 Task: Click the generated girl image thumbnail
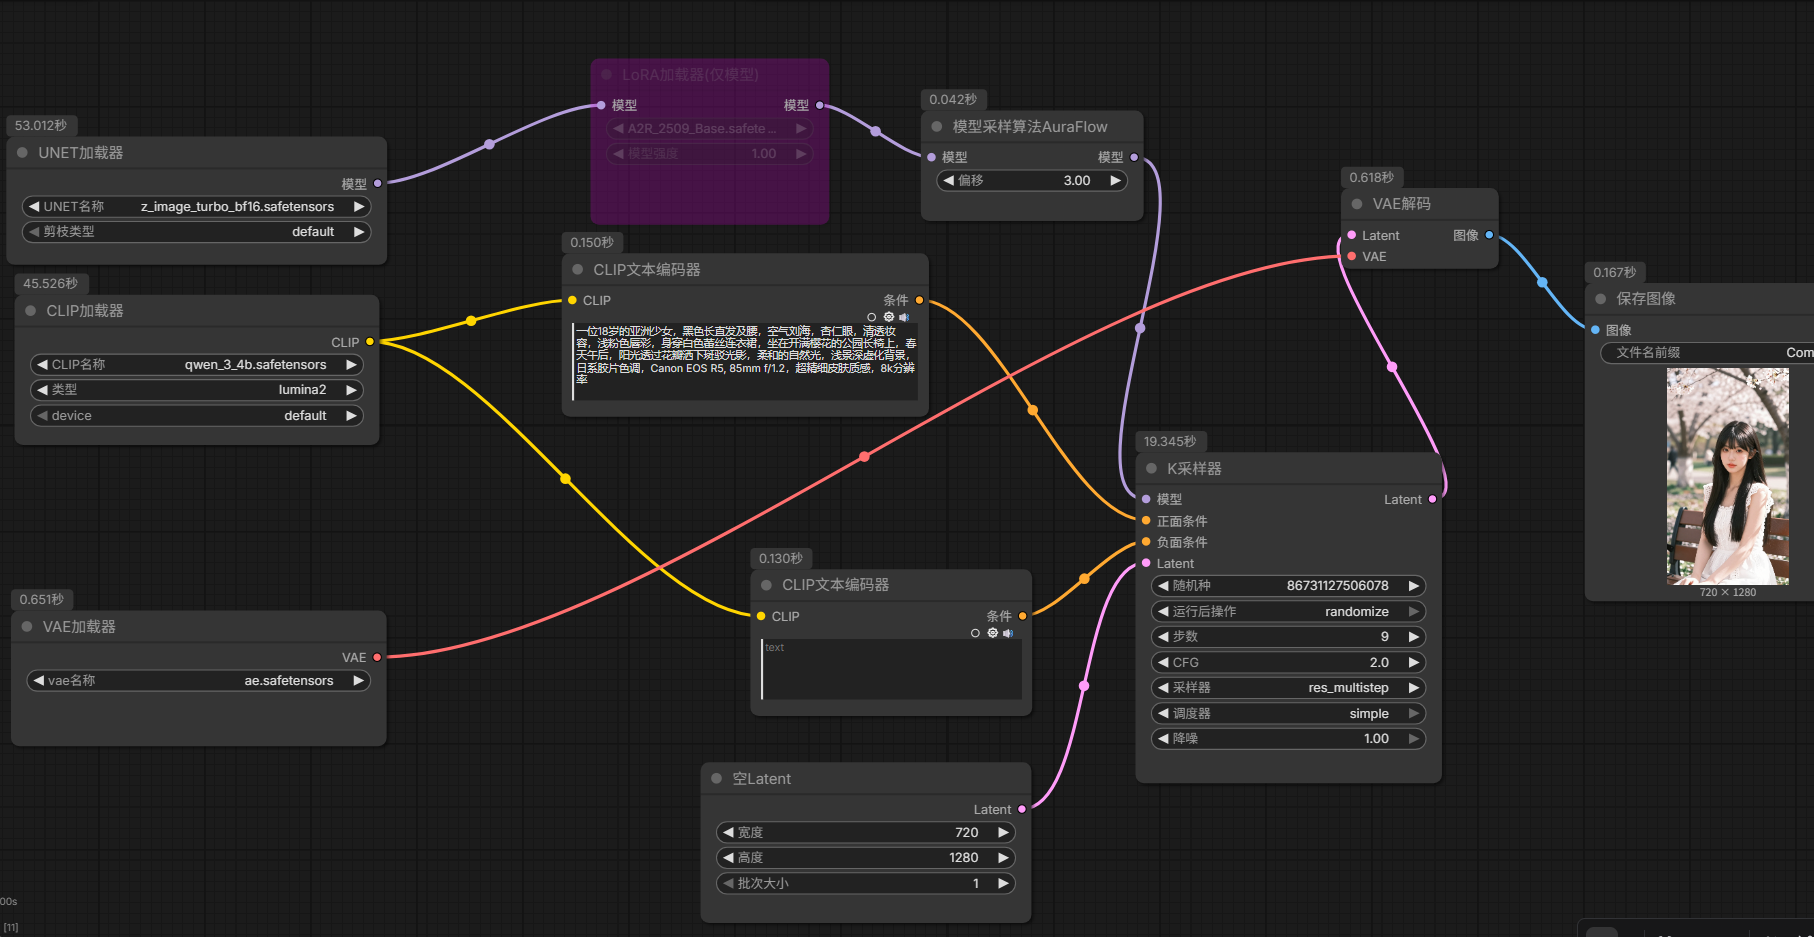click(1727, 476)
